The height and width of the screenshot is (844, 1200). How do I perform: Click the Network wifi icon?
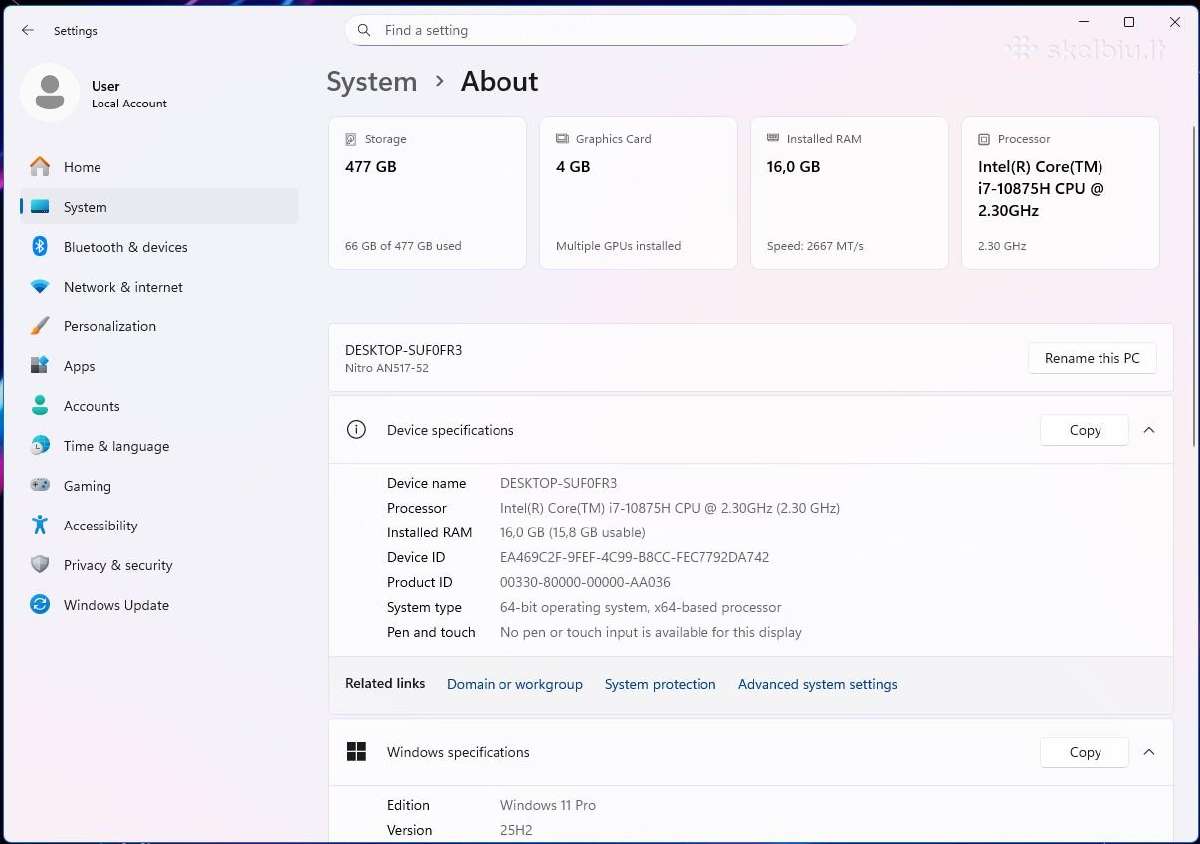40,287
